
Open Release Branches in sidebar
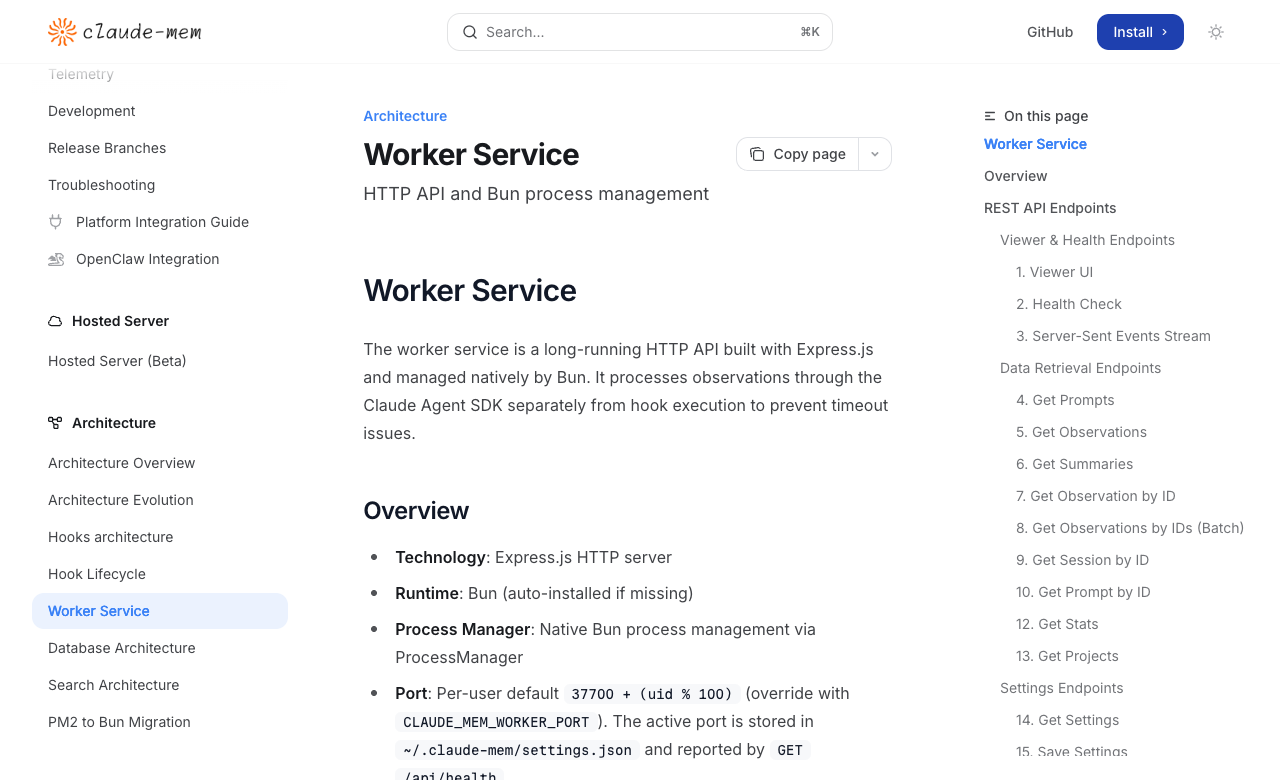(x=107, y=148)
